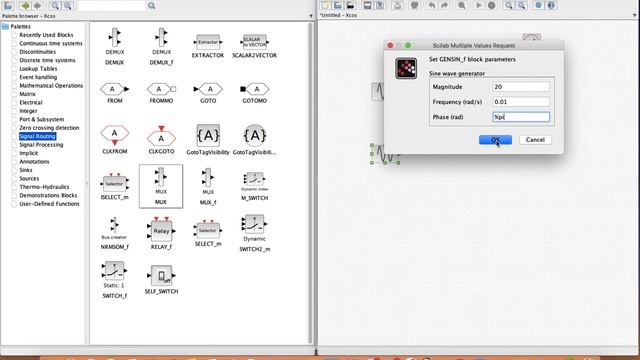The width and height of the screenshot is (640, 360).
Task: Click the Undo arrow in Xcos toolbar
Action: click(431, 5)
